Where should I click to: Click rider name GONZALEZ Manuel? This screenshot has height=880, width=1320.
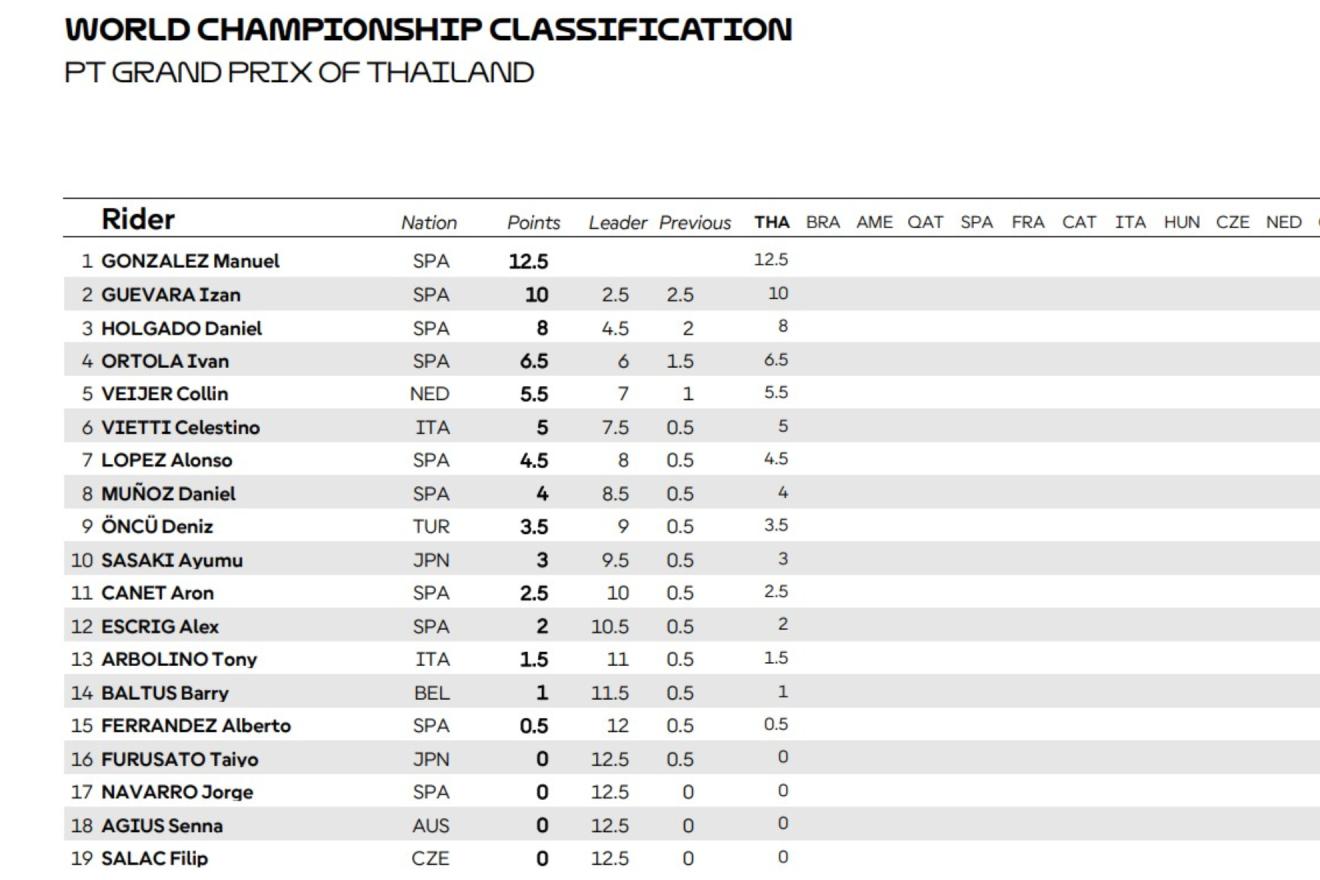point(190,261)
